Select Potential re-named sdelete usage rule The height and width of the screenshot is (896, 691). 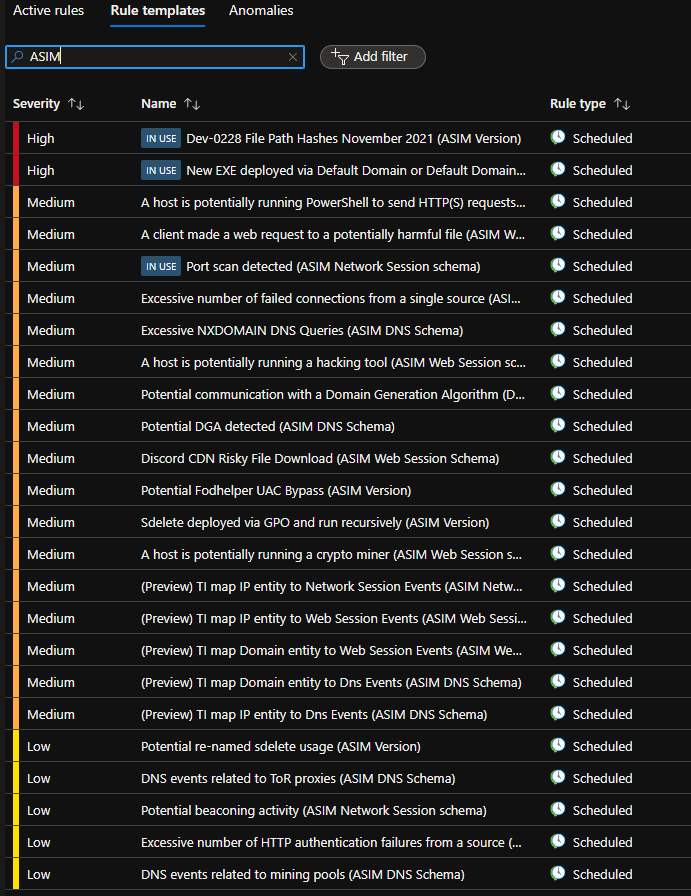click(x=281, y=746)
